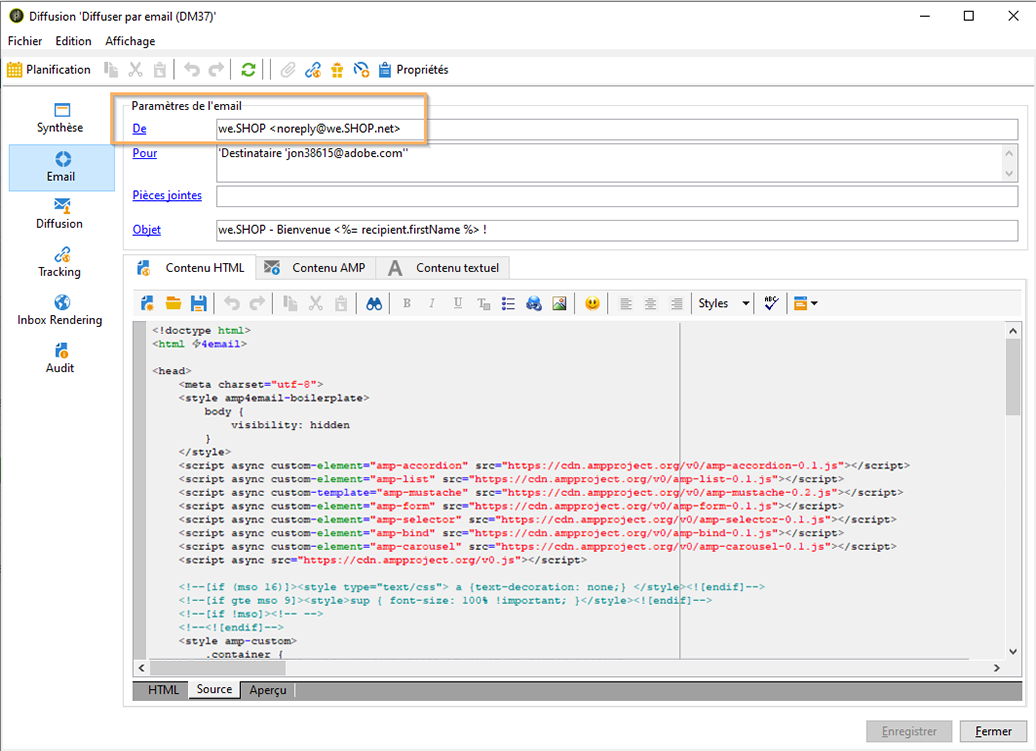Click the down arrow of the Pour field

point(1009,173)
